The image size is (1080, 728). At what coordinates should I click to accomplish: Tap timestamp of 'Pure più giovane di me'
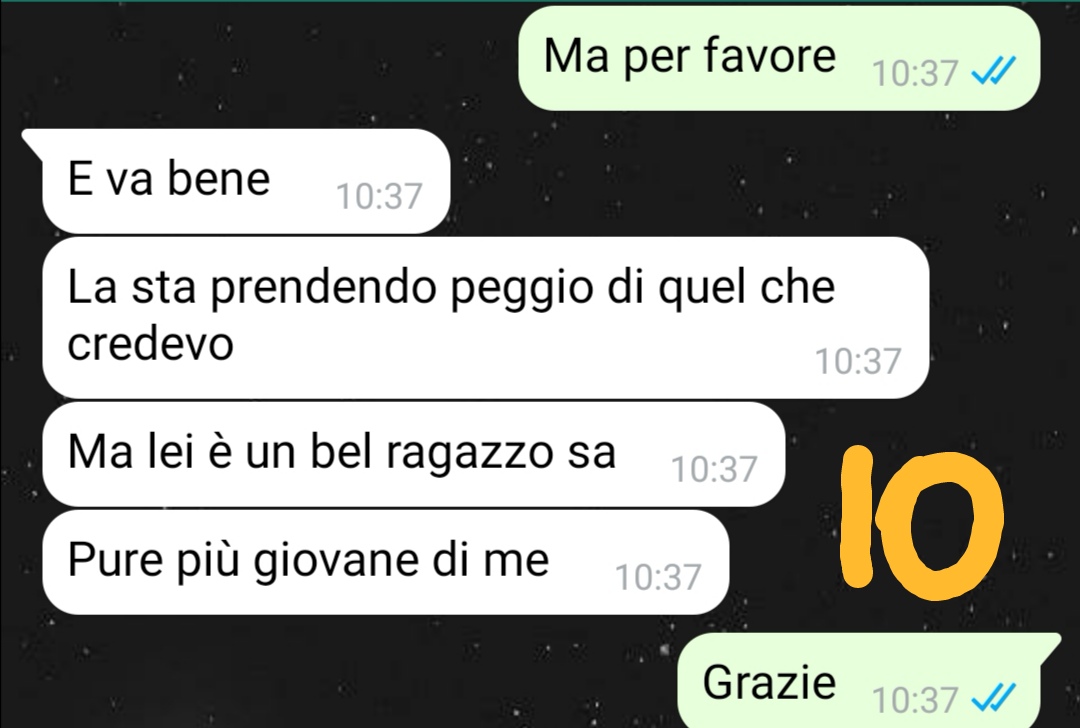(658, 577)
